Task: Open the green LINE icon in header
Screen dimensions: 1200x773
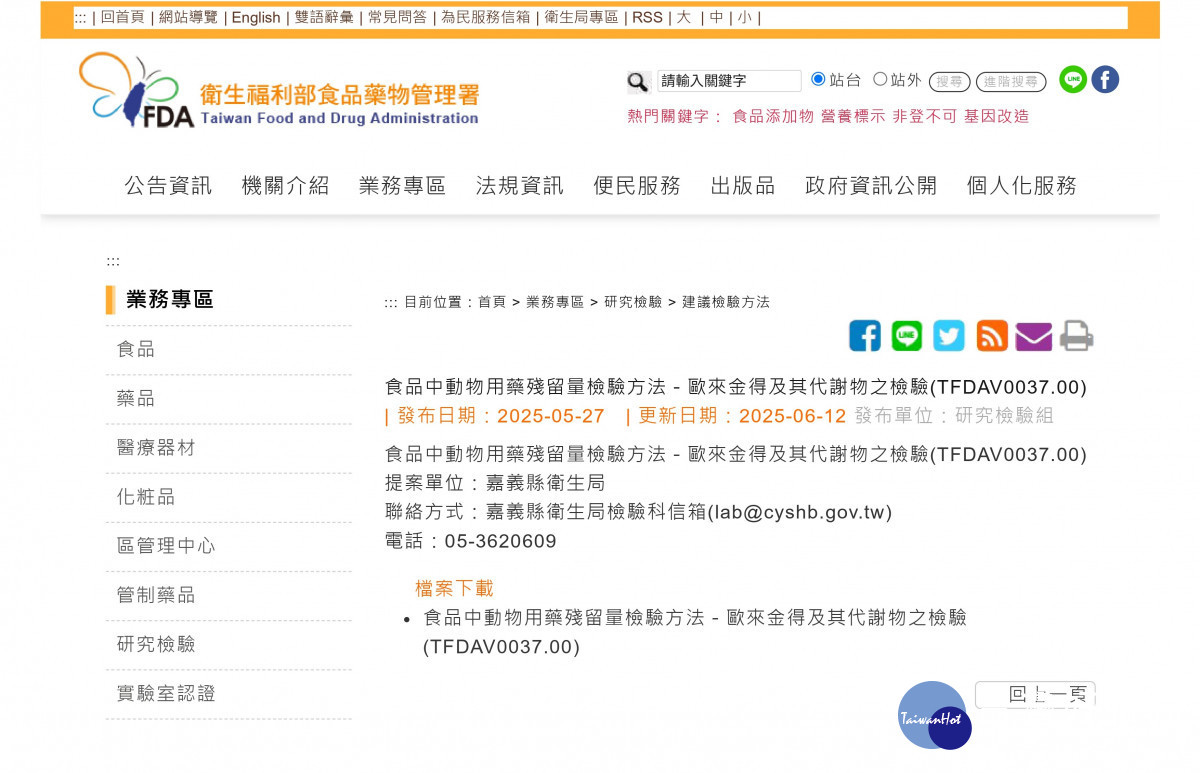Action: [1073, 80]
